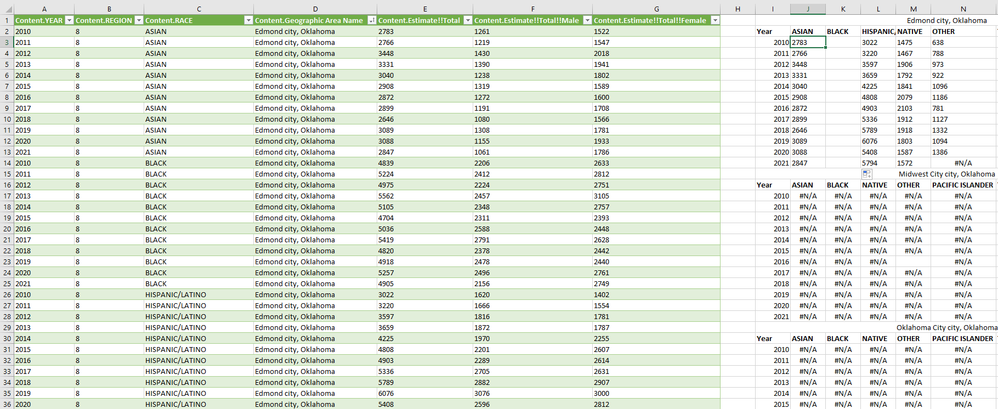Open the Content.REGION filter dropdown

[x=139, y=20]
